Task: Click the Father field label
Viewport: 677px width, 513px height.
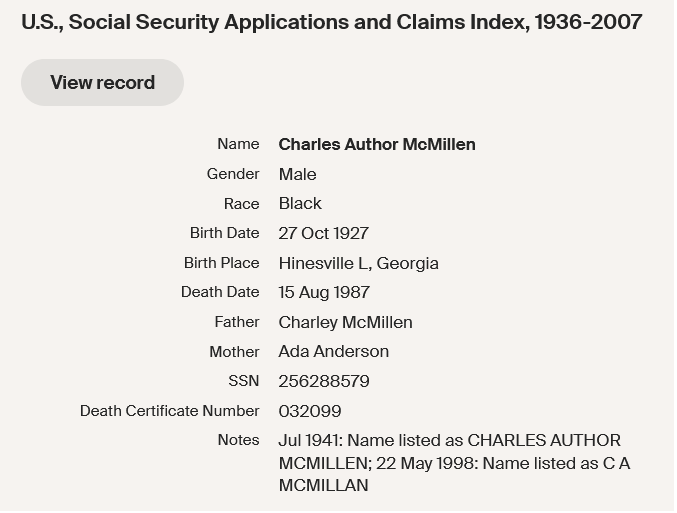Action: click(x=236, y=322)
